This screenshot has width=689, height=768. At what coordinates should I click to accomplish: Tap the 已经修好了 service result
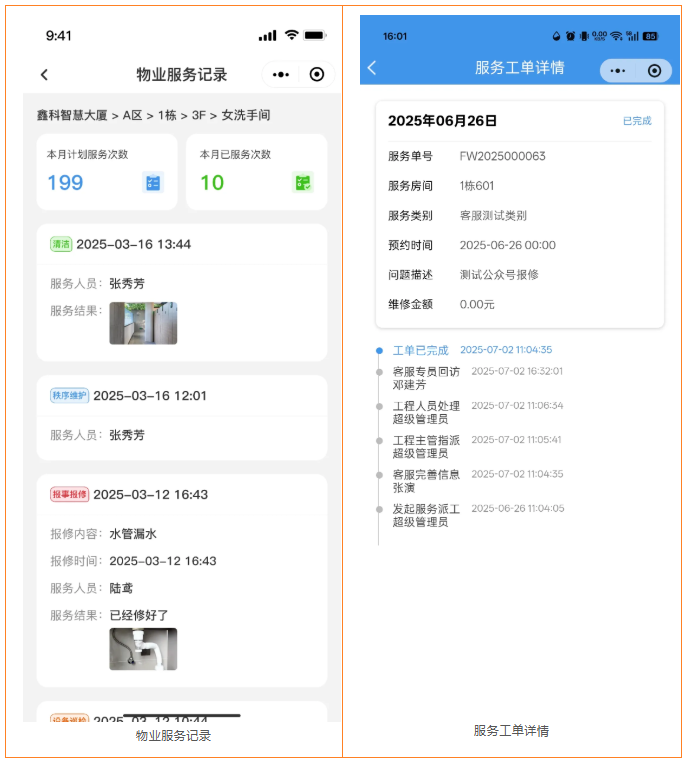pyautogui.click(x=139, y=615)
